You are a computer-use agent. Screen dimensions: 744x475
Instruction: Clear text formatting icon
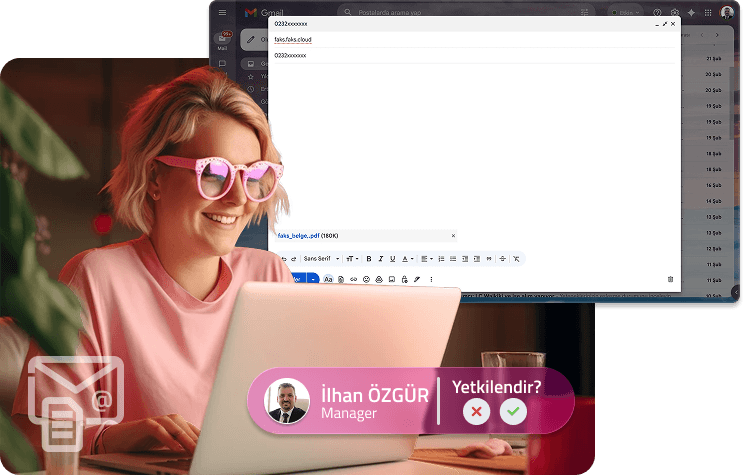pos(516,259)
